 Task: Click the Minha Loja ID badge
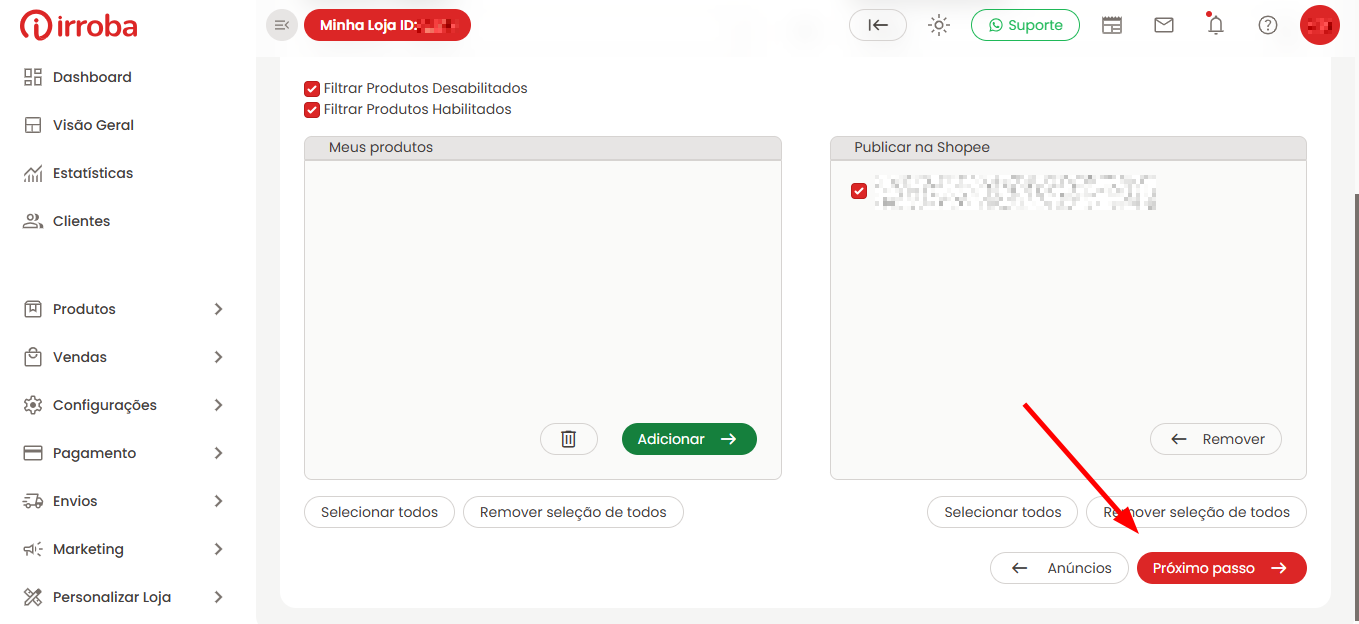387,25
